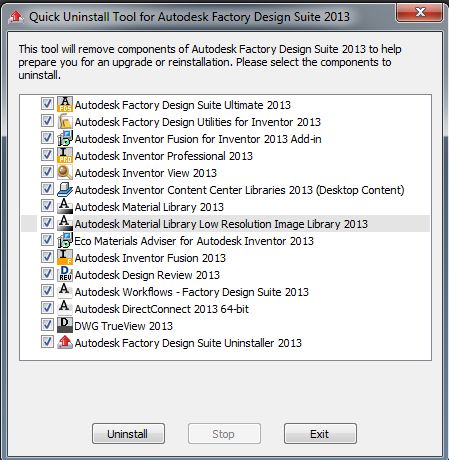Uncheck Autodesk Material Library 2013
The width and height of the screenshot is (449, 460).
pos(47,206)
